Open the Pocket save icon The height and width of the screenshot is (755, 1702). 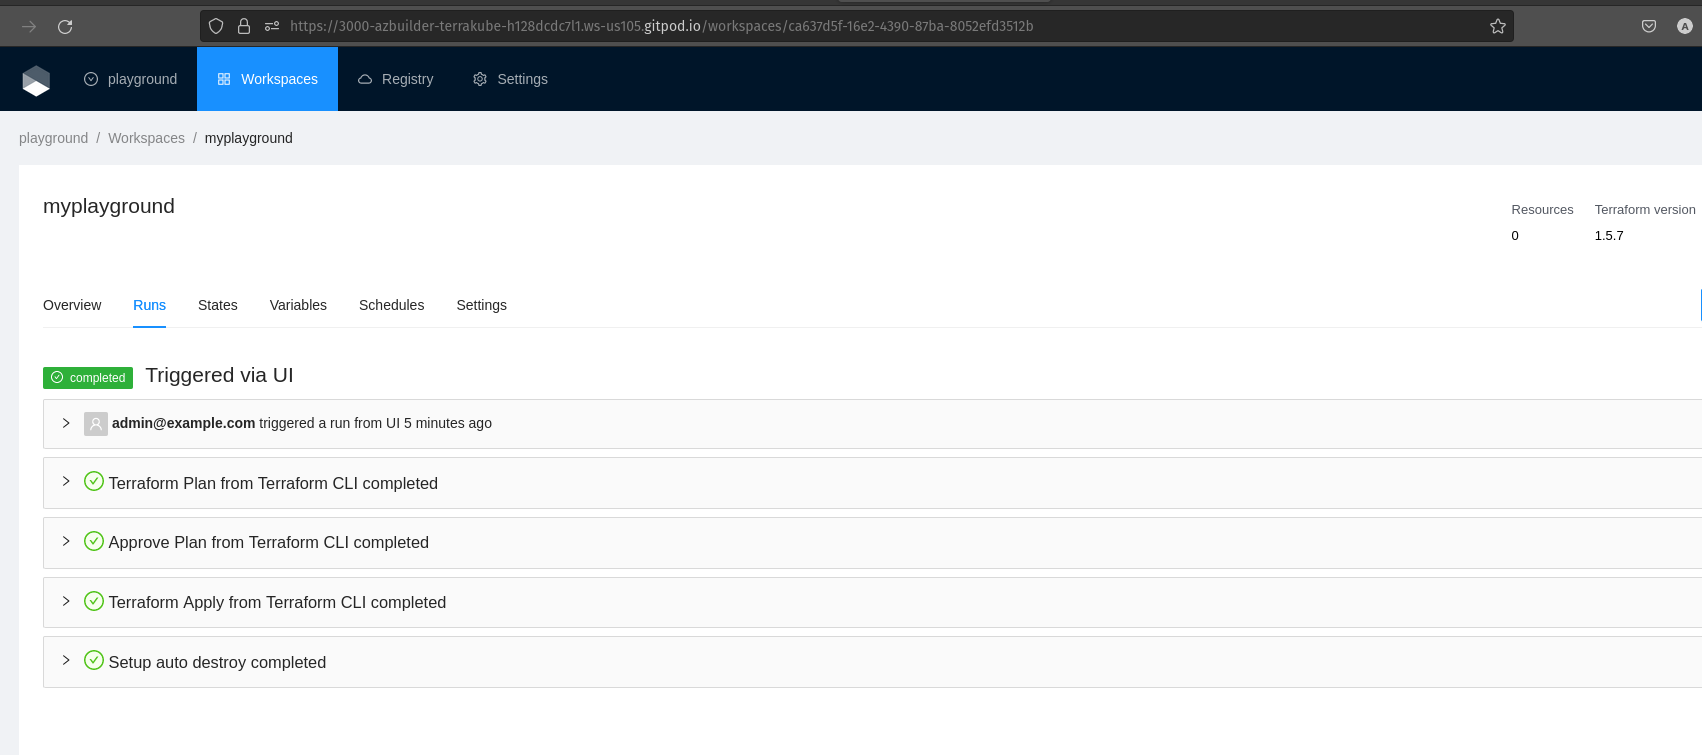pyautogui.click(x=1648, y=27)
